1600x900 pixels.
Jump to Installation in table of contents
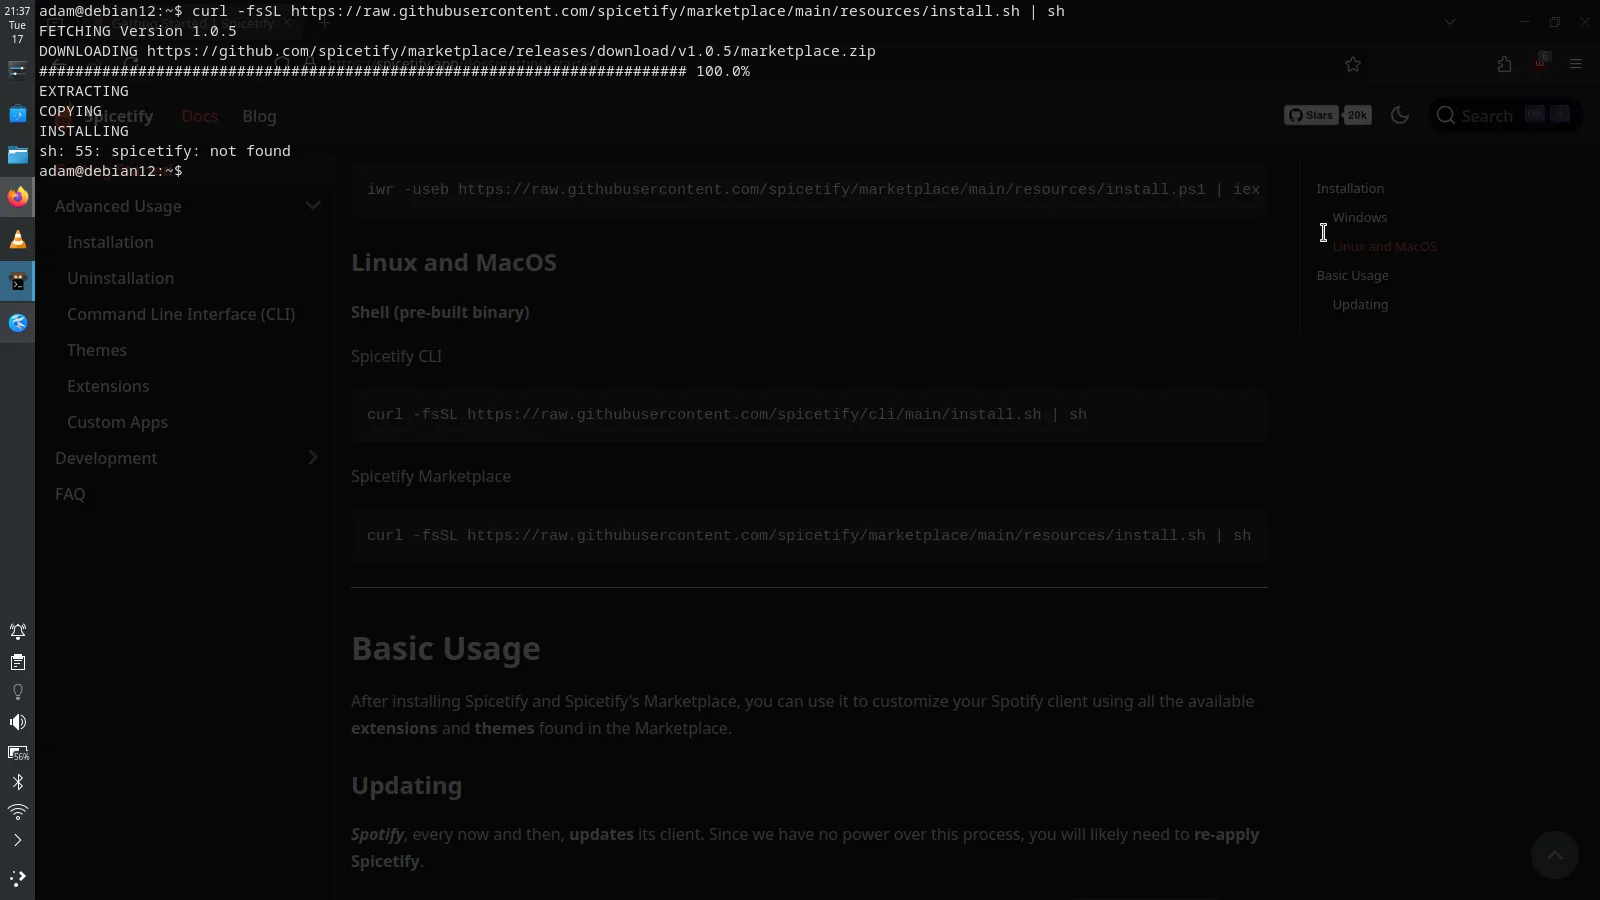(x=1350, y=188)
